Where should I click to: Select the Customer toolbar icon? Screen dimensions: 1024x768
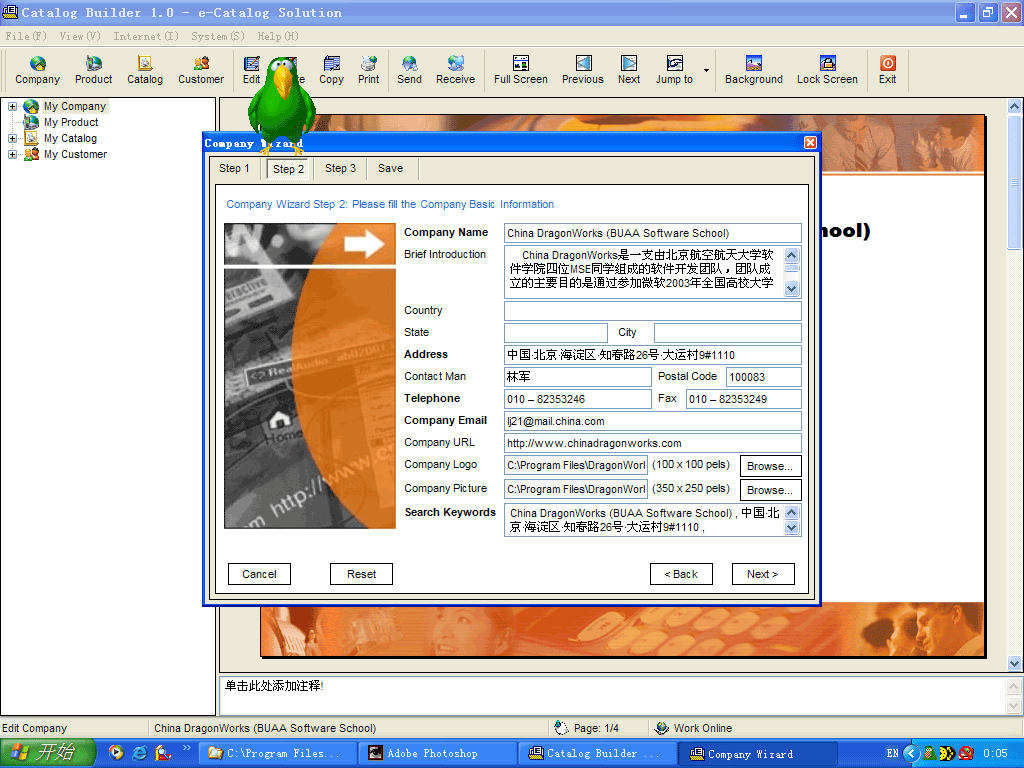(x=201, y=70)
